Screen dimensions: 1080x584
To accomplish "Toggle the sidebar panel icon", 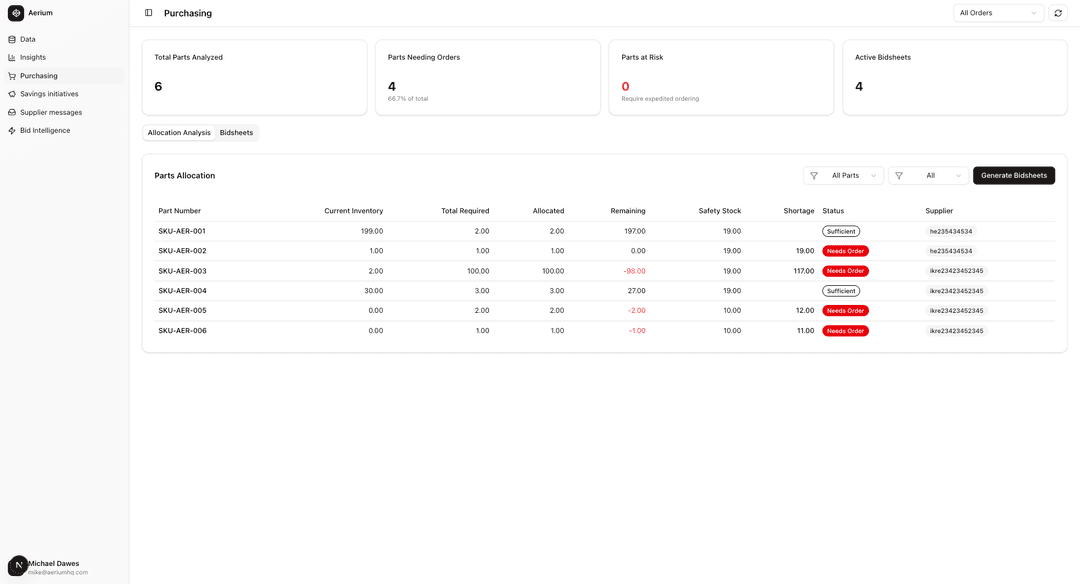I will point(149,13).
